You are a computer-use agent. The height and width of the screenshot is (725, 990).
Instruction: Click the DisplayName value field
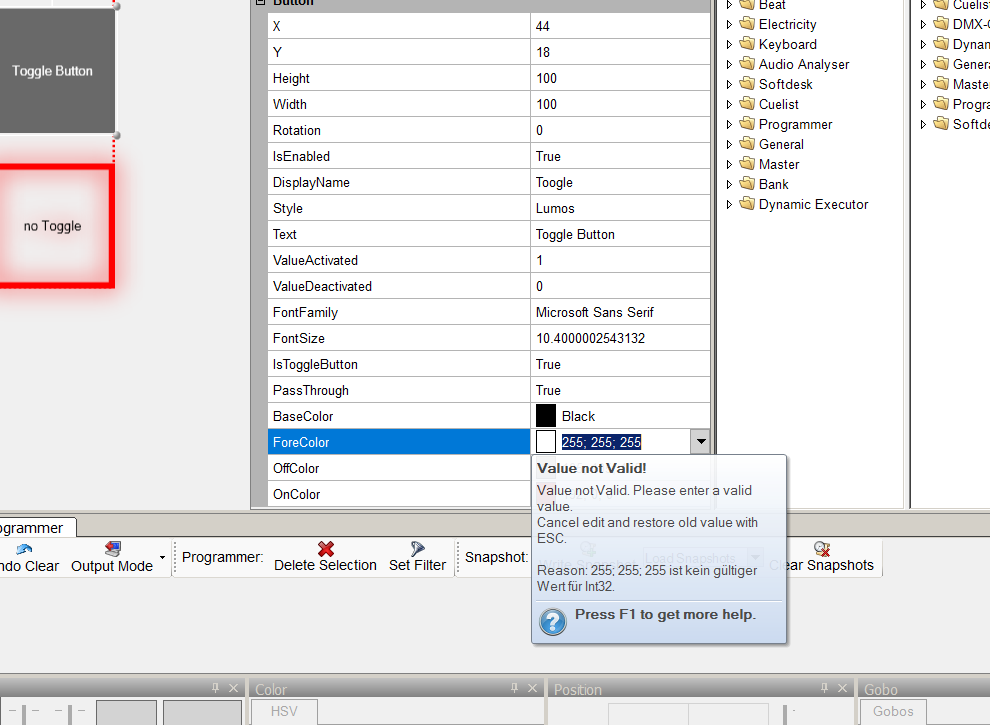click(x=620, y=182)
